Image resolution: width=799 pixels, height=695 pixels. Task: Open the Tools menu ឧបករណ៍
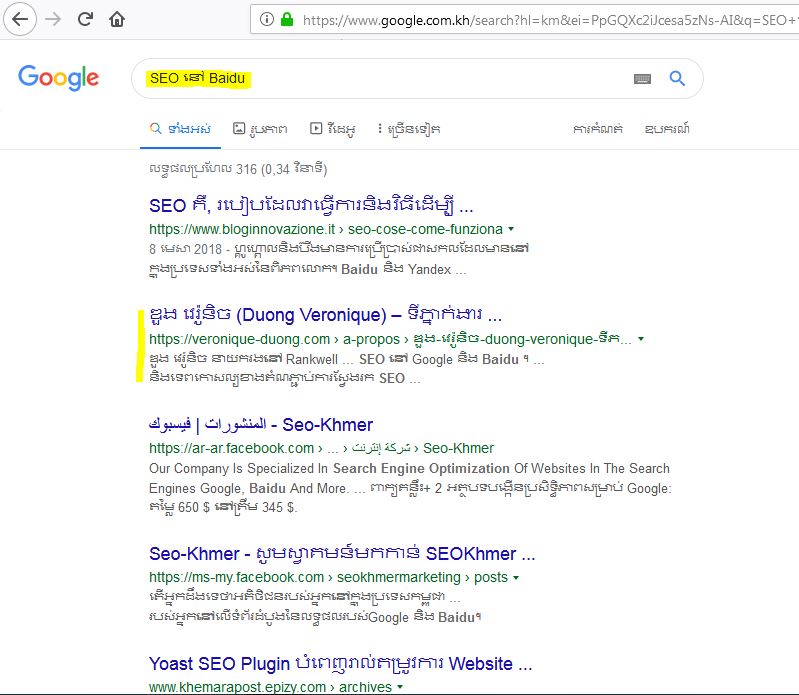pos(667,129)
